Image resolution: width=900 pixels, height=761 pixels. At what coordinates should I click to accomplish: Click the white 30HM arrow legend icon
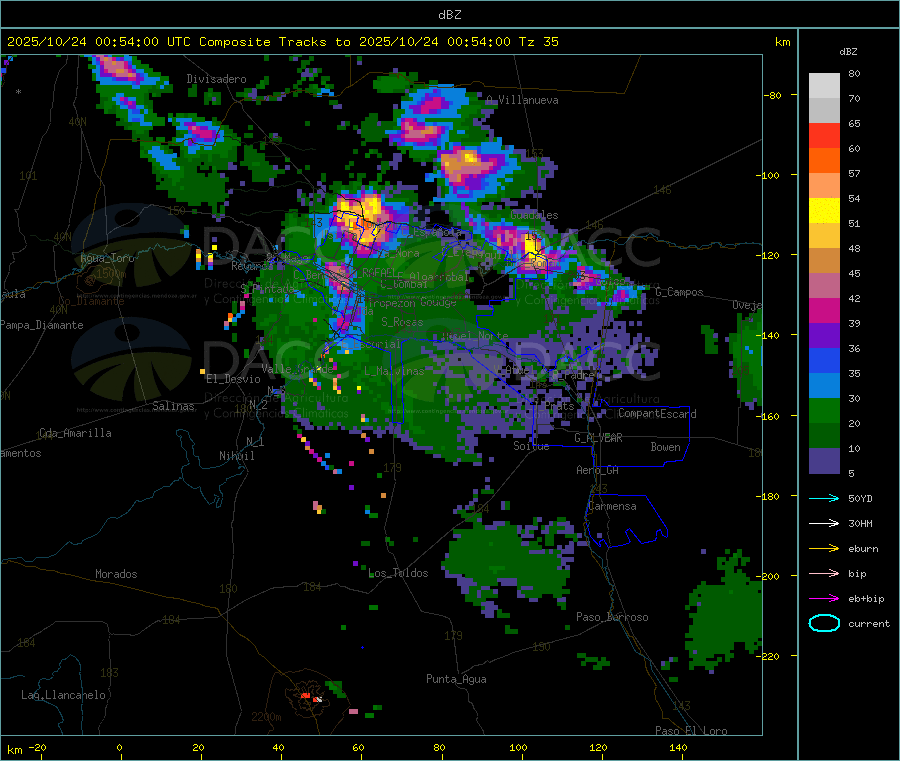824,523
